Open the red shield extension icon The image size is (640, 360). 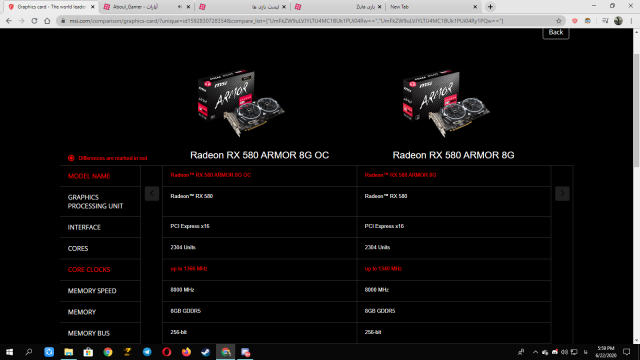575,21
